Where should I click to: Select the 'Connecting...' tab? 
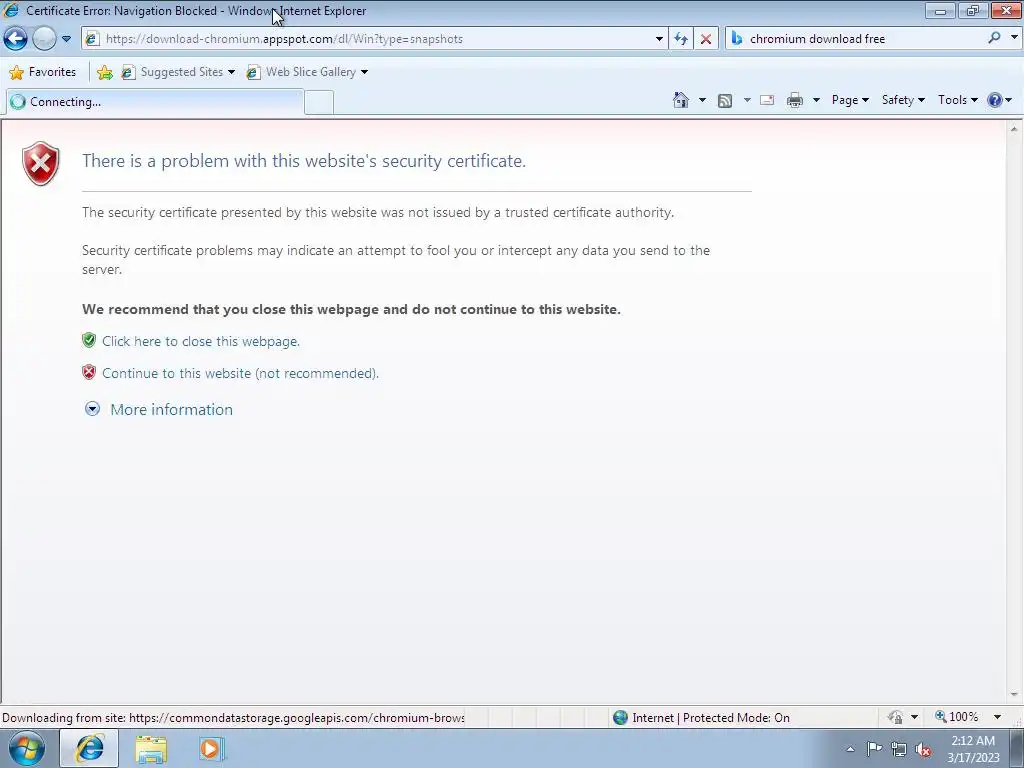(155, 102)
